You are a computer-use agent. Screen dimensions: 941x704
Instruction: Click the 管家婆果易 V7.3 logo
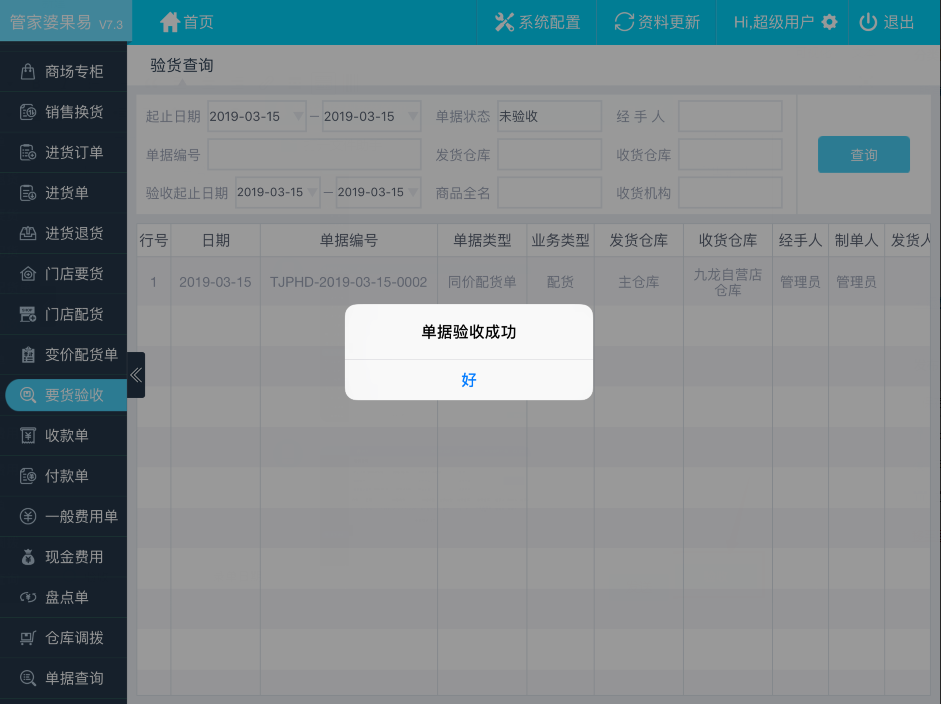click(x=66, y=23)
